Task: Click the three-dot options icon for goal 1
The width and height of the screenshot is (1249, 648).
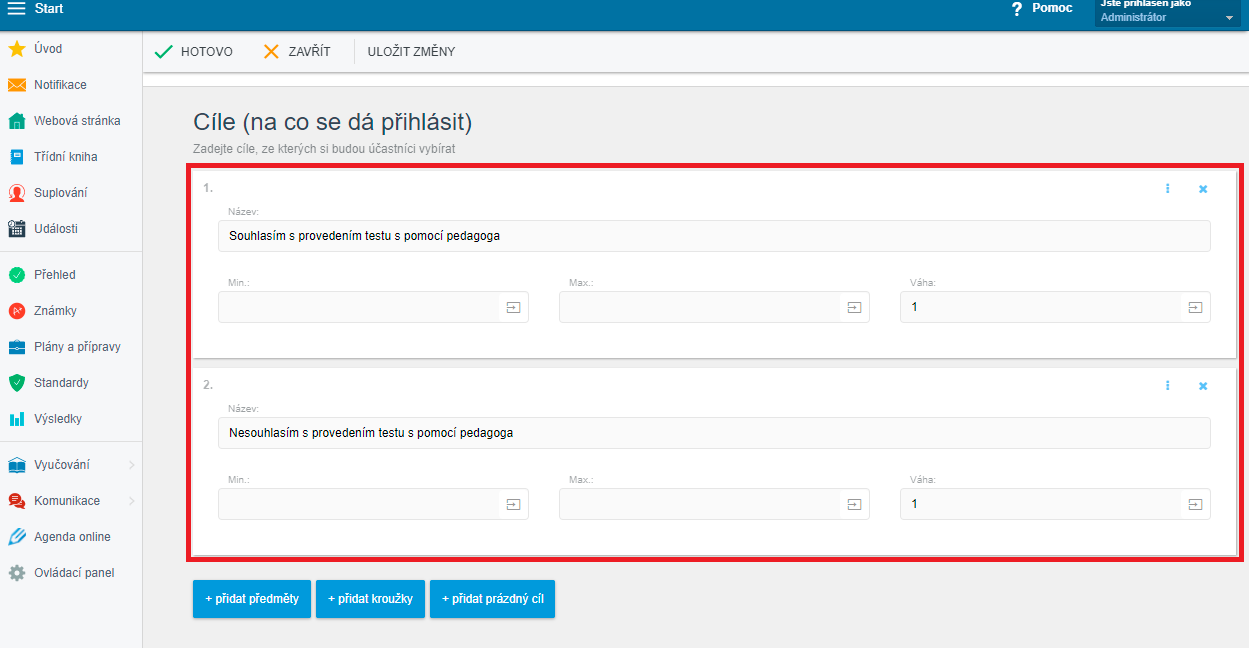Action: (x=1167, y=188)
